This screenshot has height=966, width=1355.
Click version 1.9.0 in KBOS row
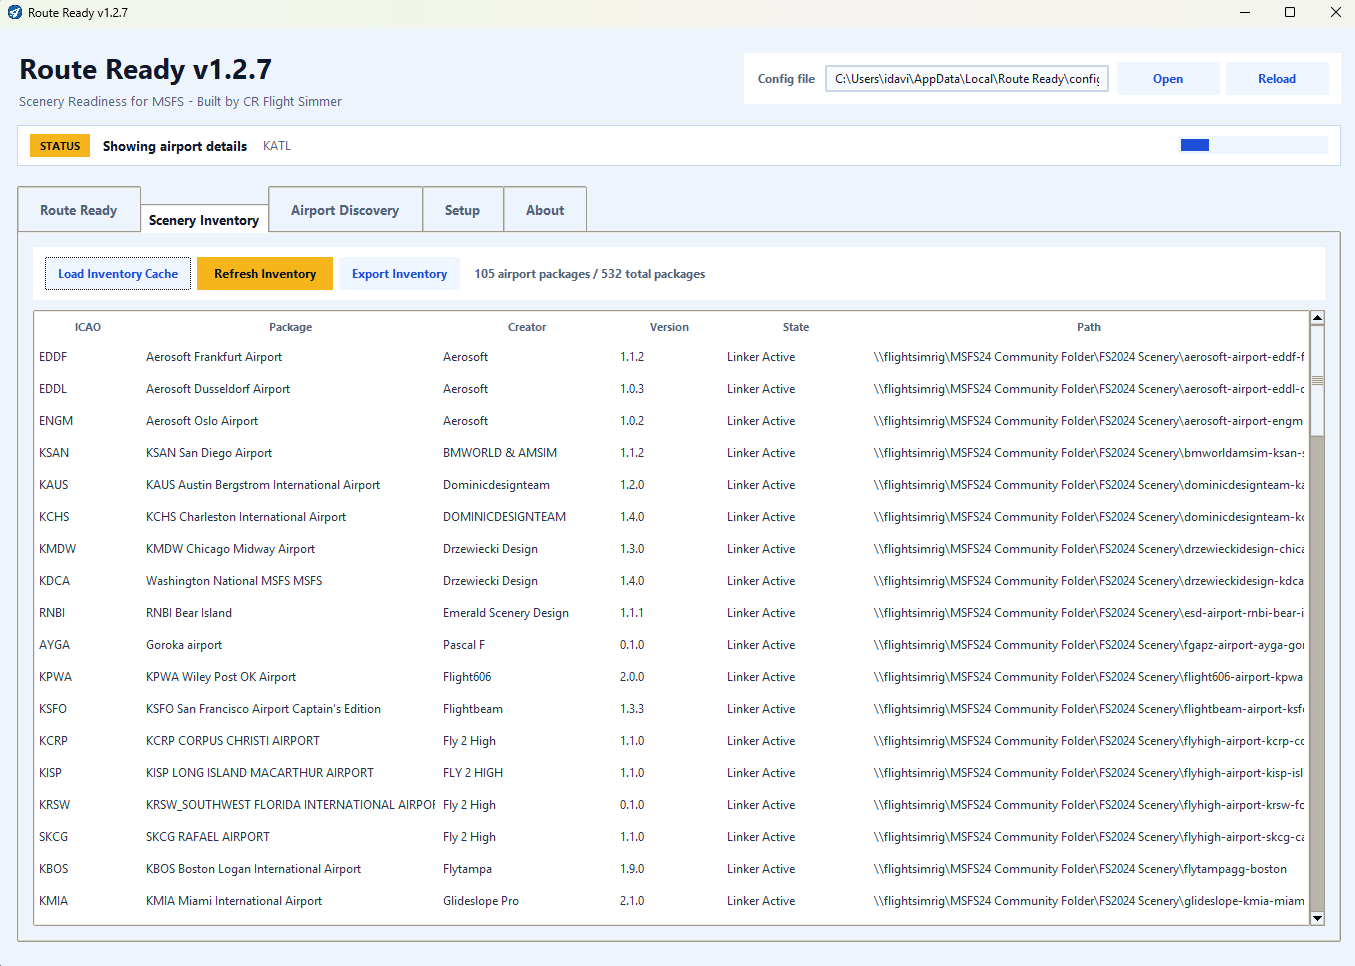tap(632, 869)
